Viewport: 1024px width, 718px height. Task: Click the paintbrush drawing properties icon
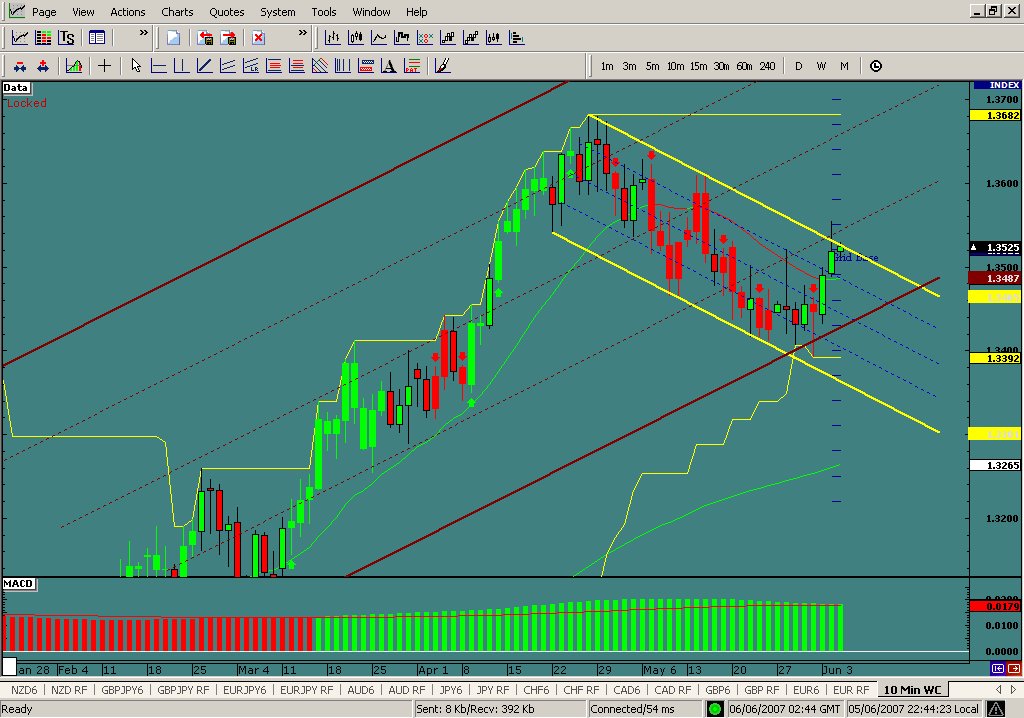coord(442,66)
